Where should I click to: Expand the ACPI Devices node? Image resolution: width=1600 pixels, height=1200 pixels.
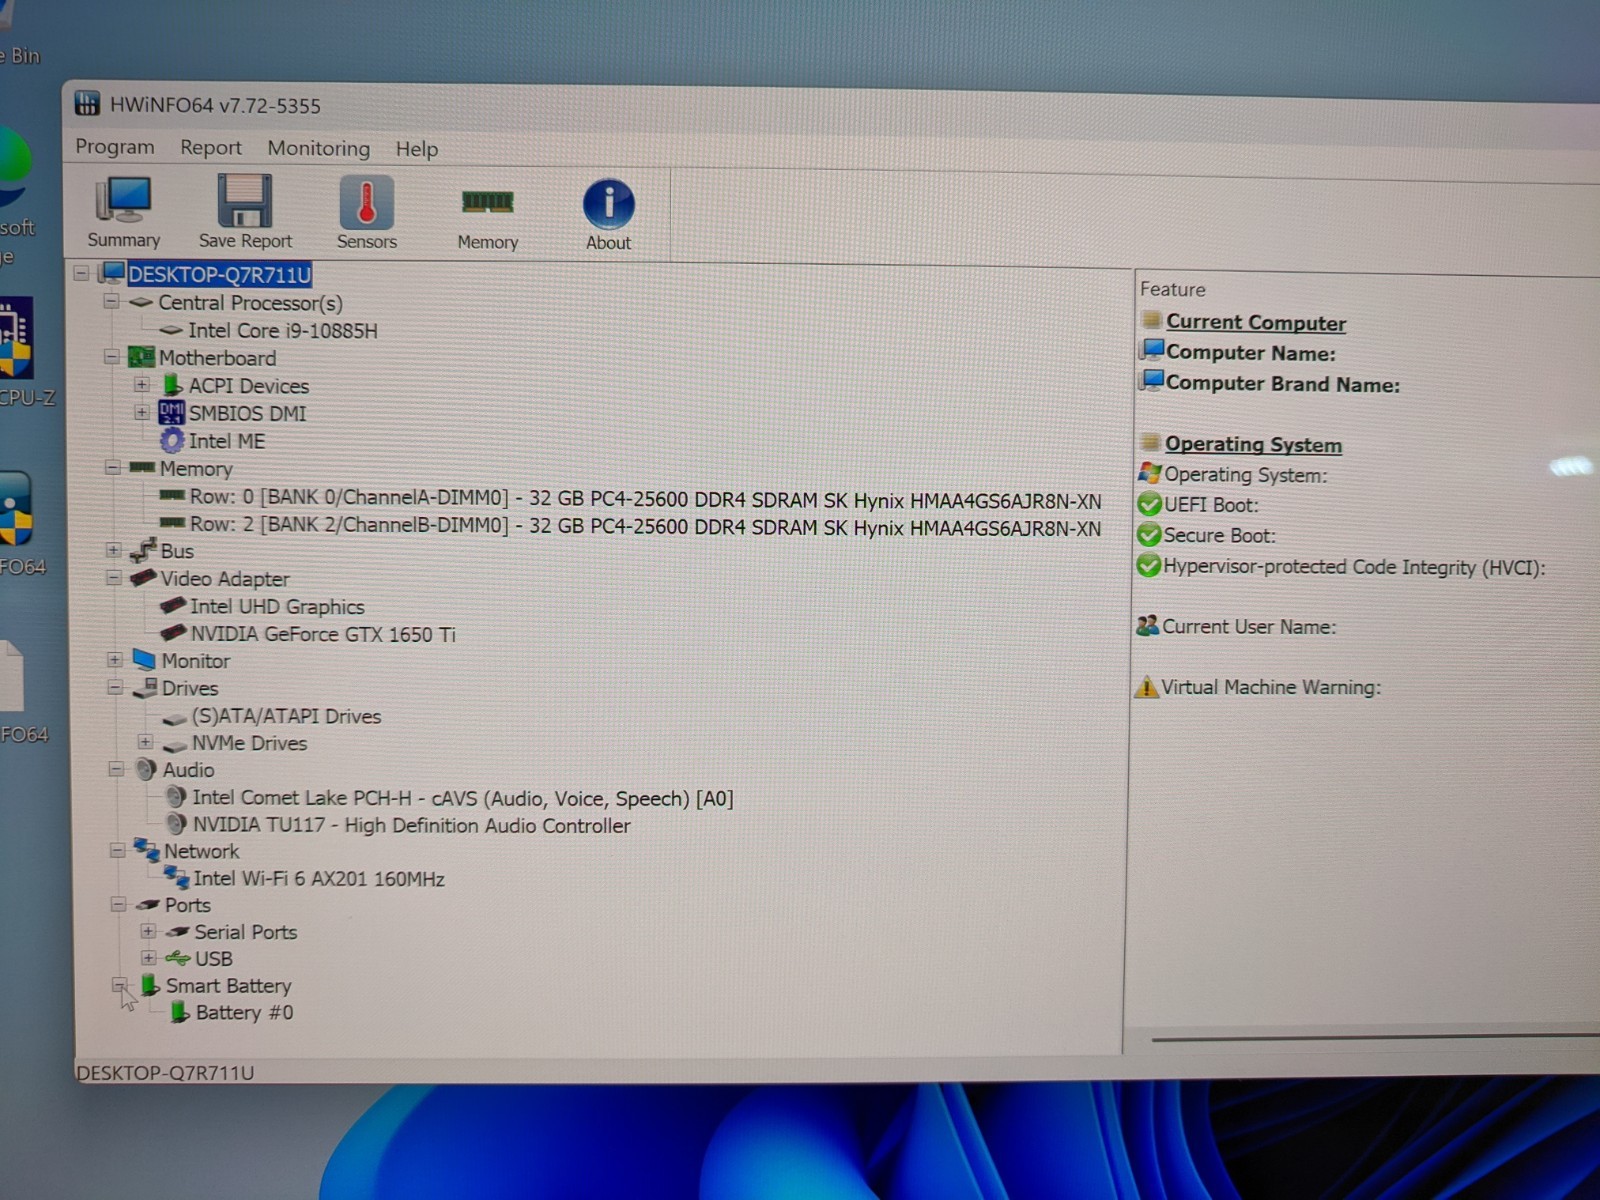(x=141, y=384)
